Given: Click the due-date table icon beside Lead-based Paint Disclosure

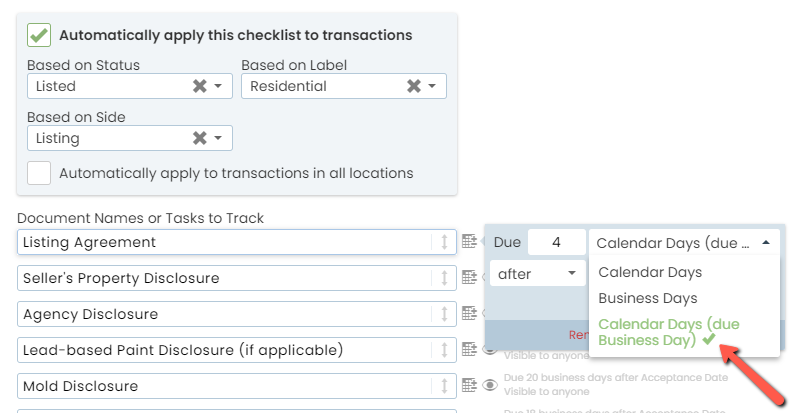Looking at the screenshot, I should pos(470,349).
